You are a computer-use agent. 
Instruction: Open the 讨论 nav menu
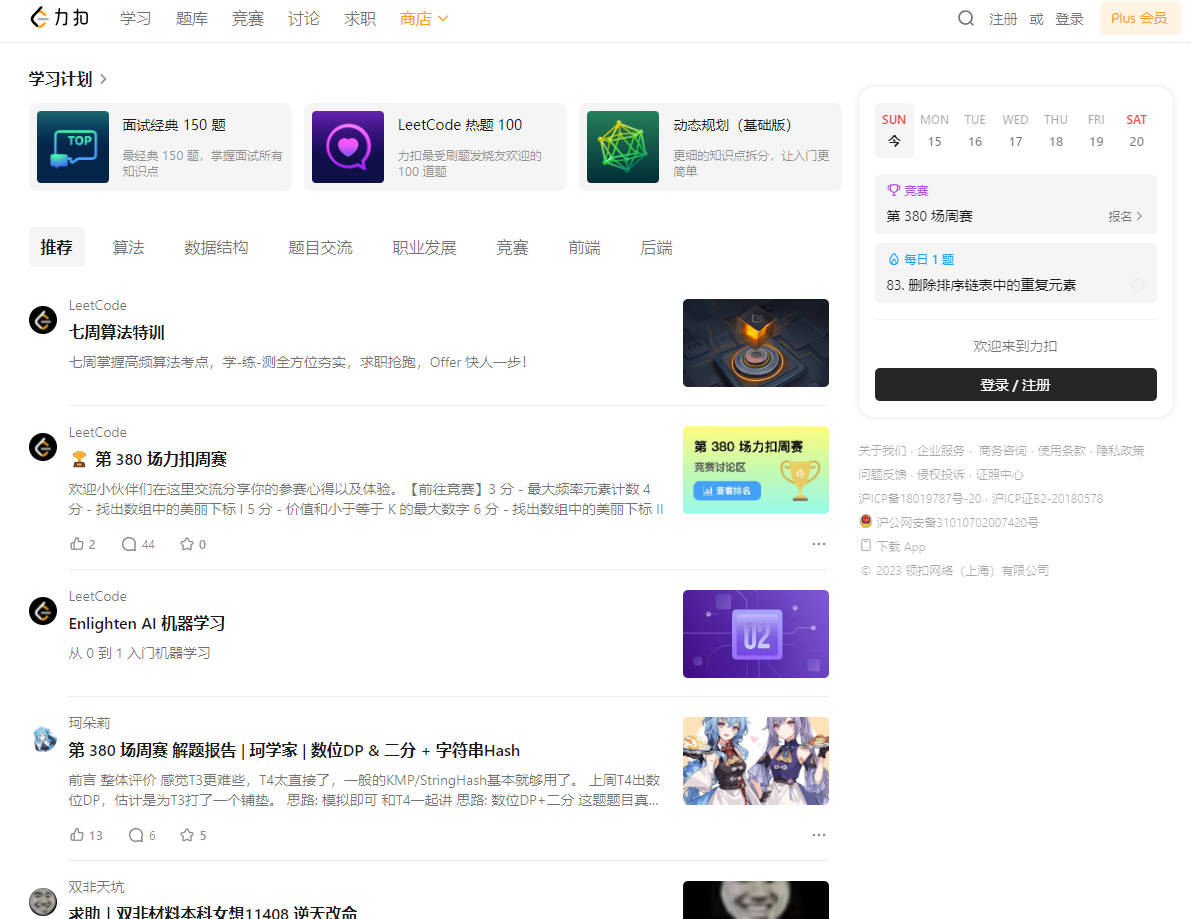pos(304,18)
